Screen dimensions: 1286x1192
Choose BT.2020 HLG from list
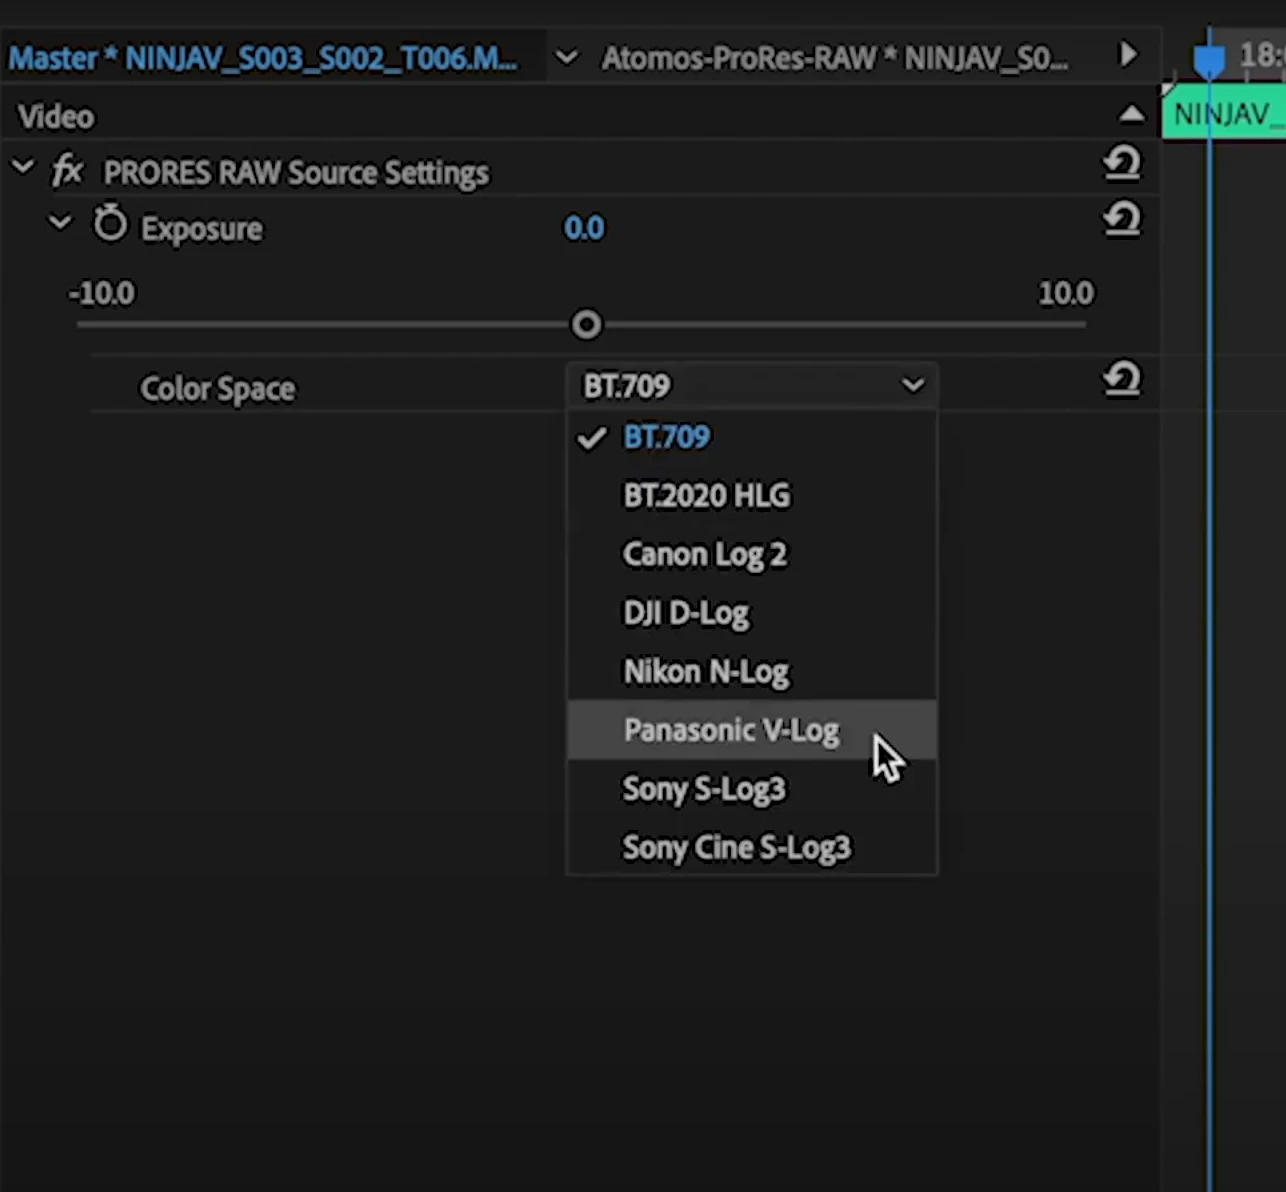(751, 495)
